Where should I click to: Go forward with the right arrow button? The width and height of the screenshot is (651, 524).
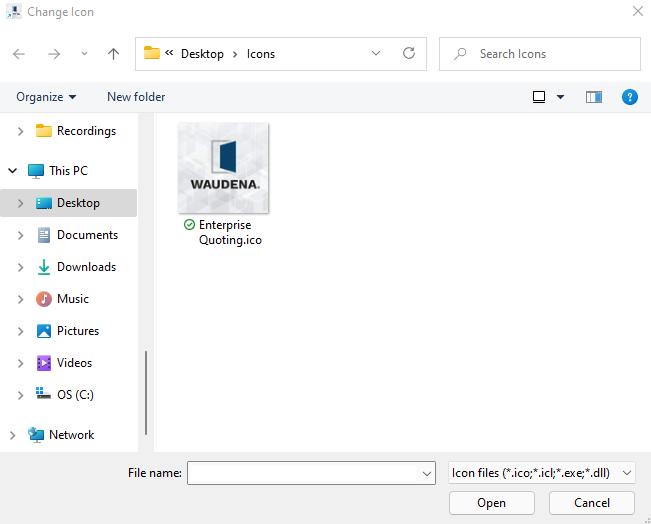point(54,54)
